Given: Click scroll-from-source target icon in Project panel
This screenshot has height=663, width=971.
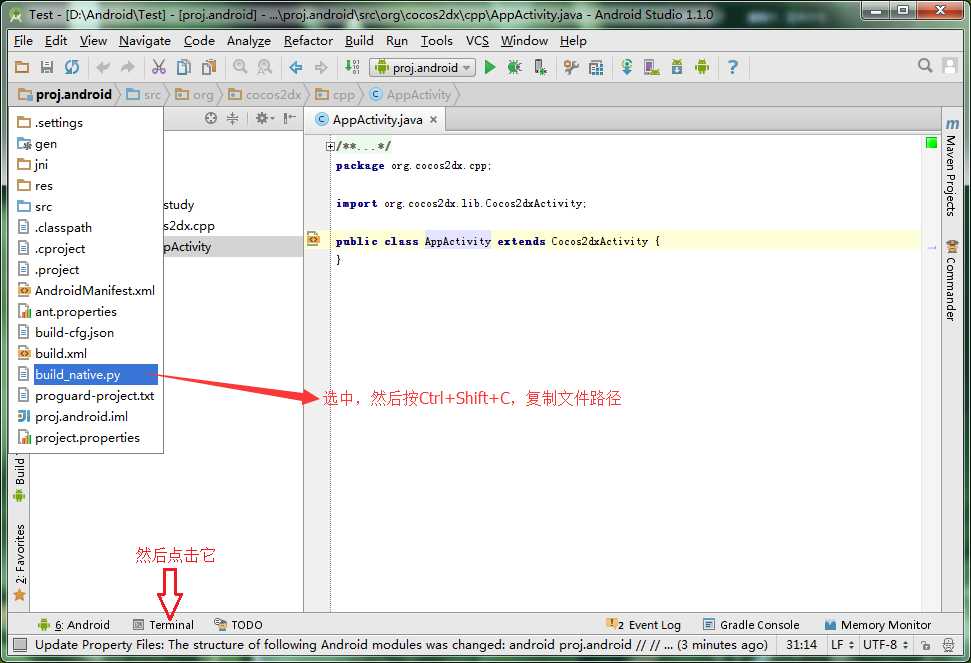Looking at the screenshot, I should [211, 118].
